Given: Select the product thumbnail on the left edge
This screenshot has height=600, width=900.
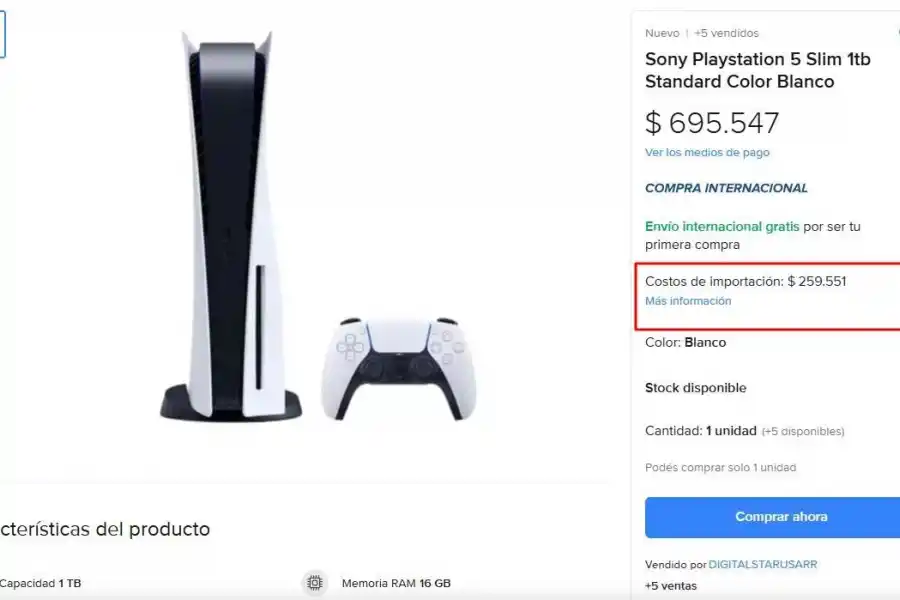Looking at the screenshot, I should 3,33.
